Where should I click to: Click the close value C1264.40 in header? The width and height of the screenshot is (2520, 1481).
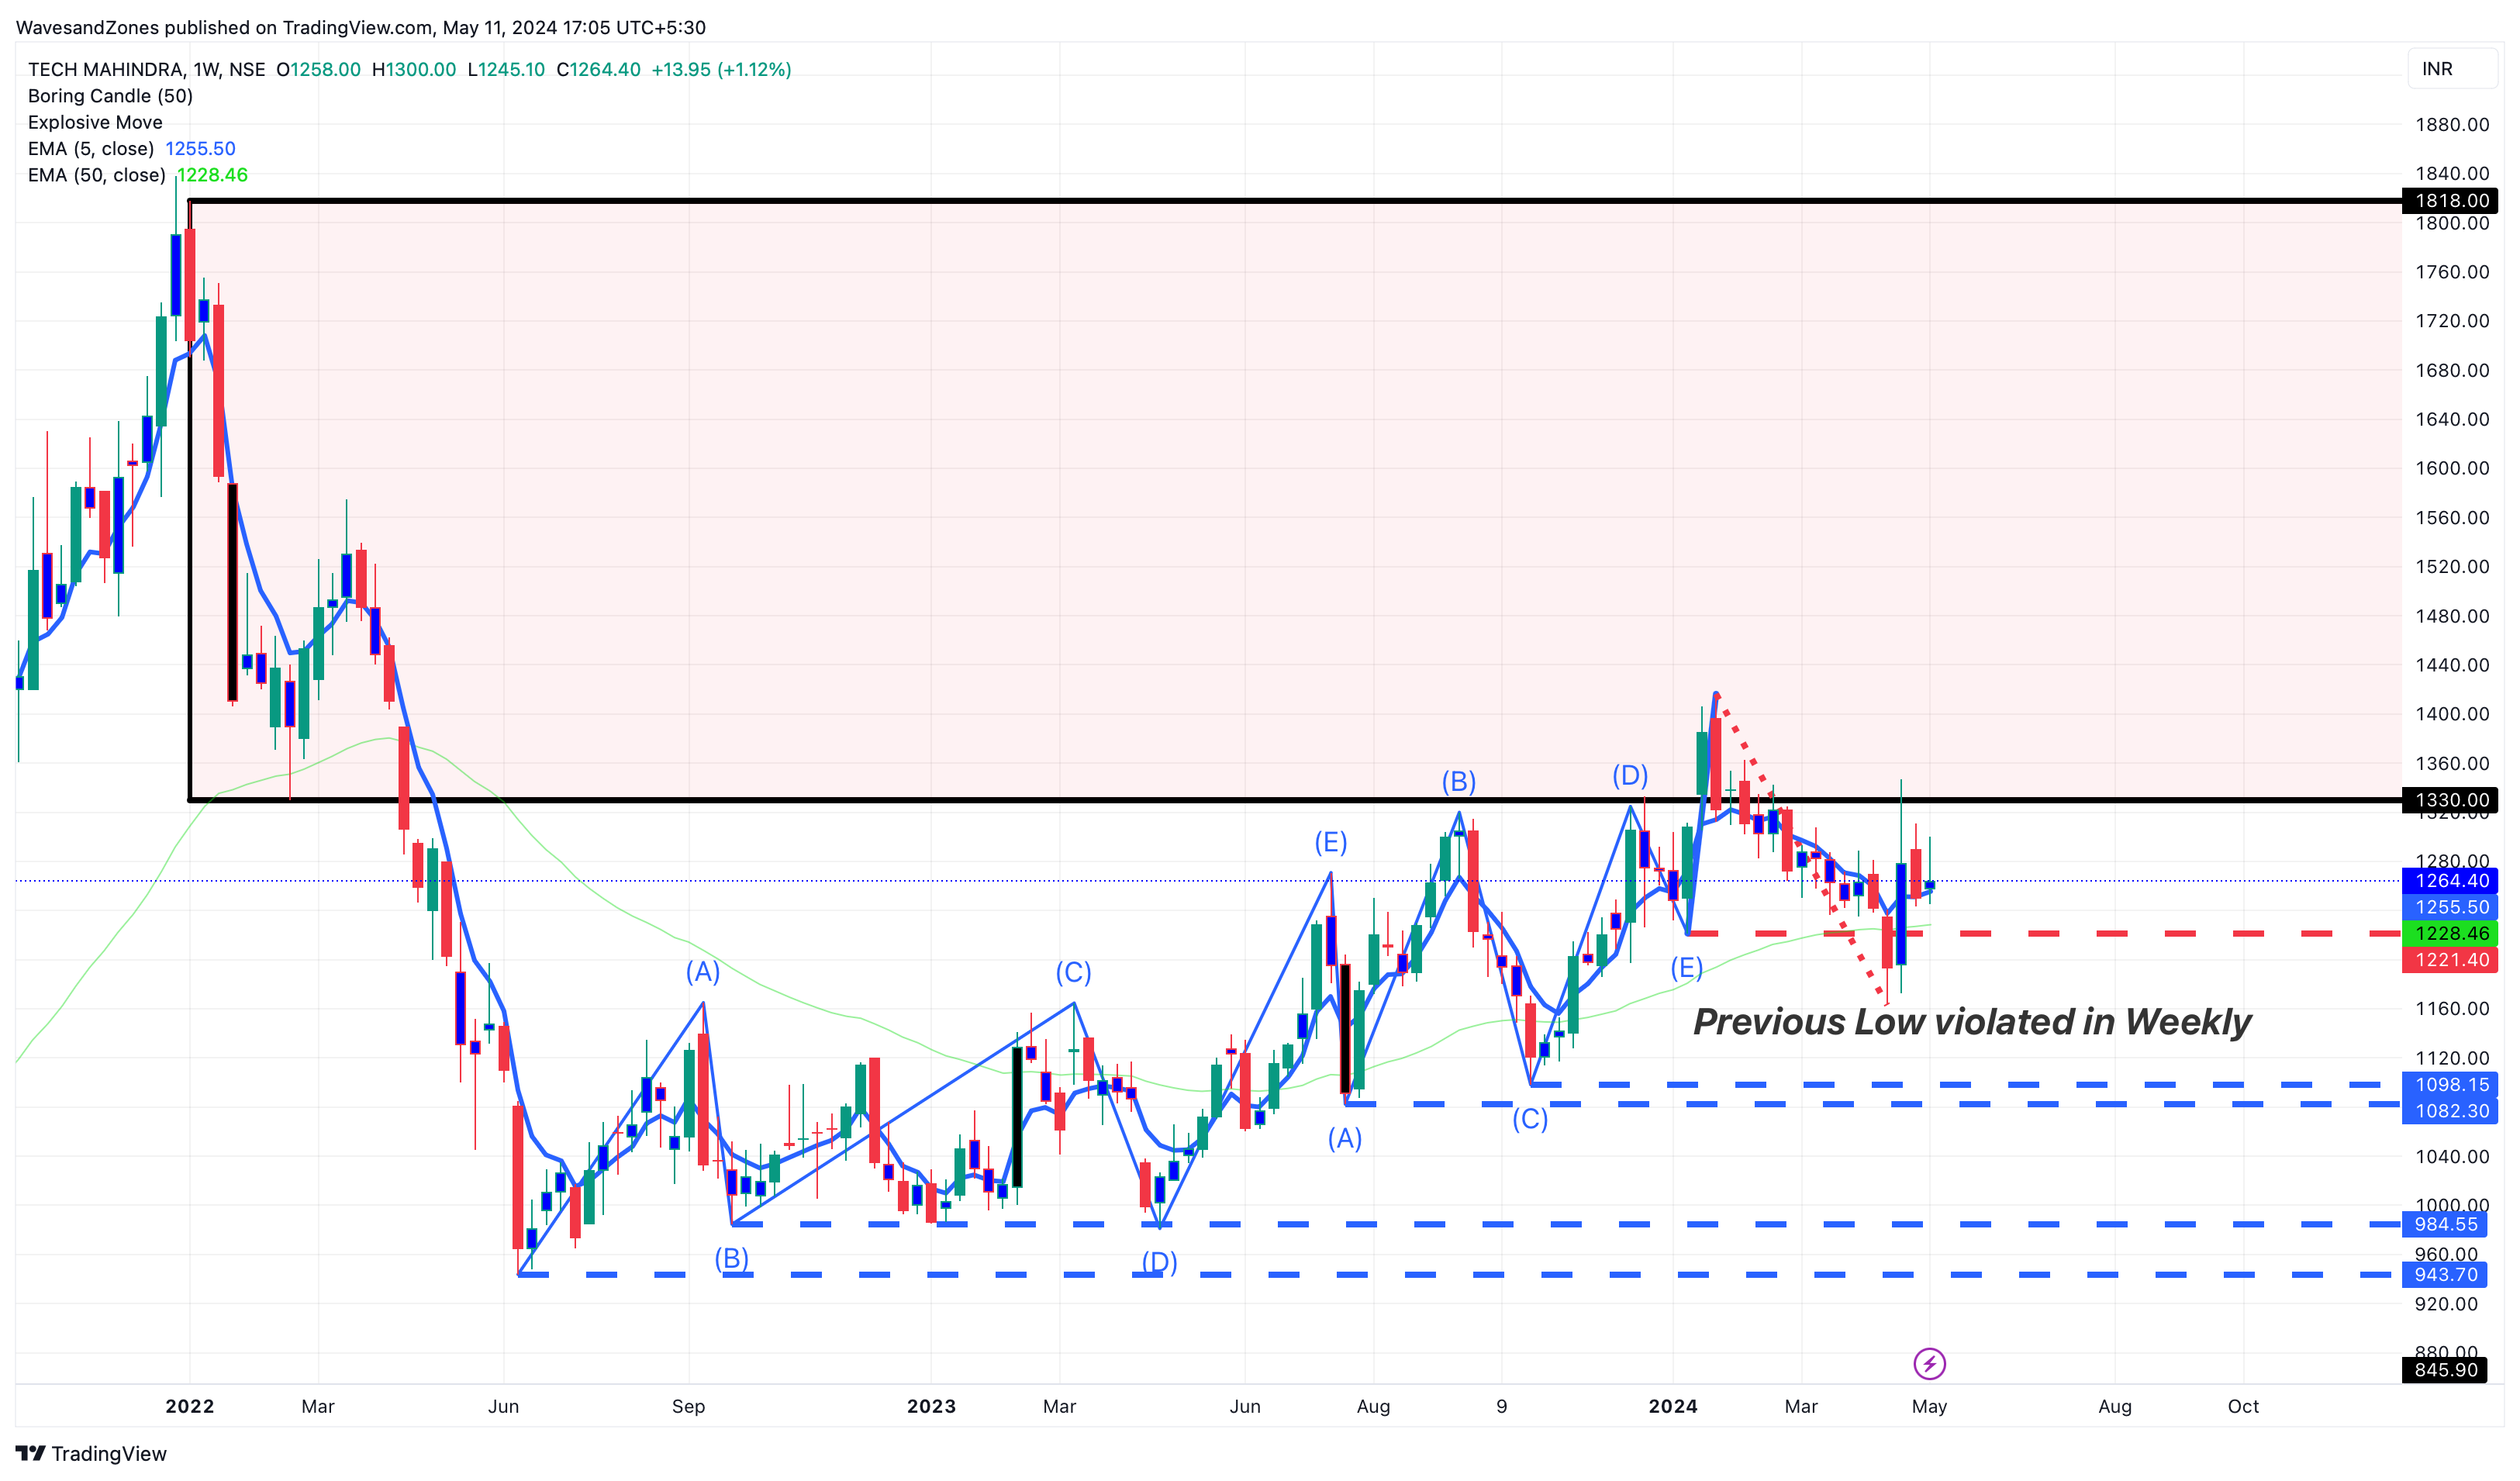pyautogui.click(x=598, y=69)
